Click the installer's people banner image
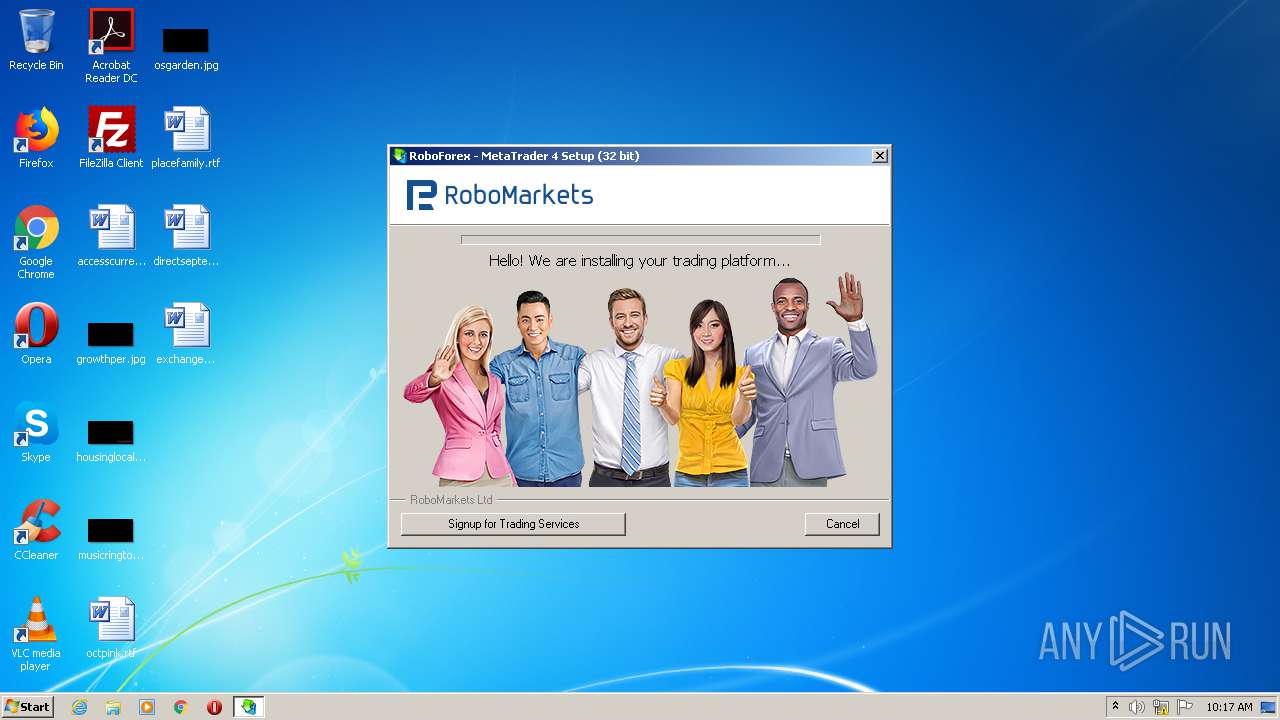 pyautogui.click(x=640, y=380)
